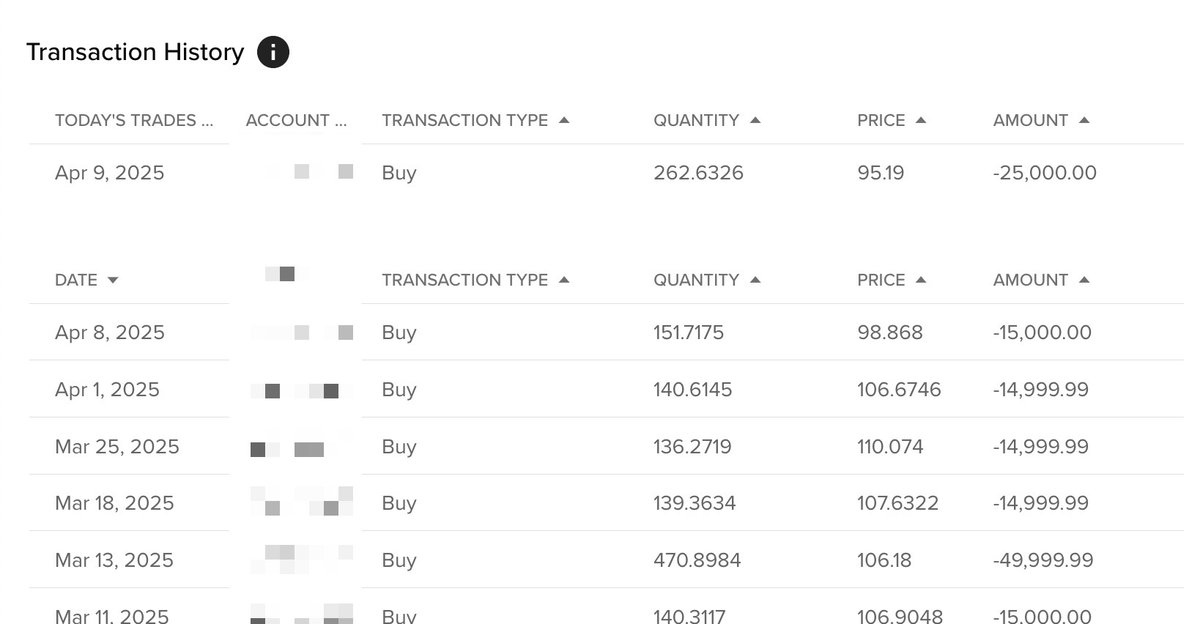
Task: Select the Mar 11, 2025 date cell
Action: [x=112, y=616]
